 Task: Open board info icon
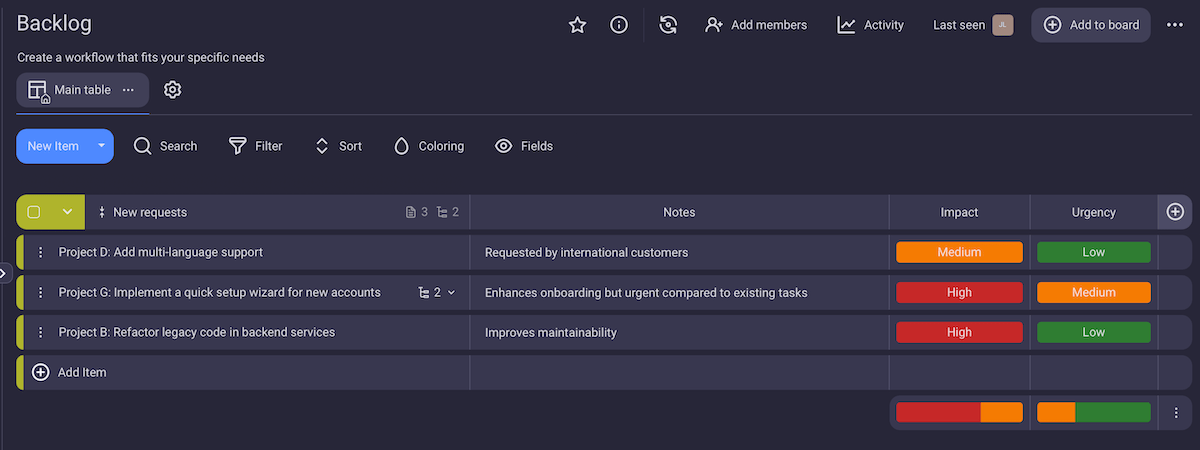[x=619, y=25]
